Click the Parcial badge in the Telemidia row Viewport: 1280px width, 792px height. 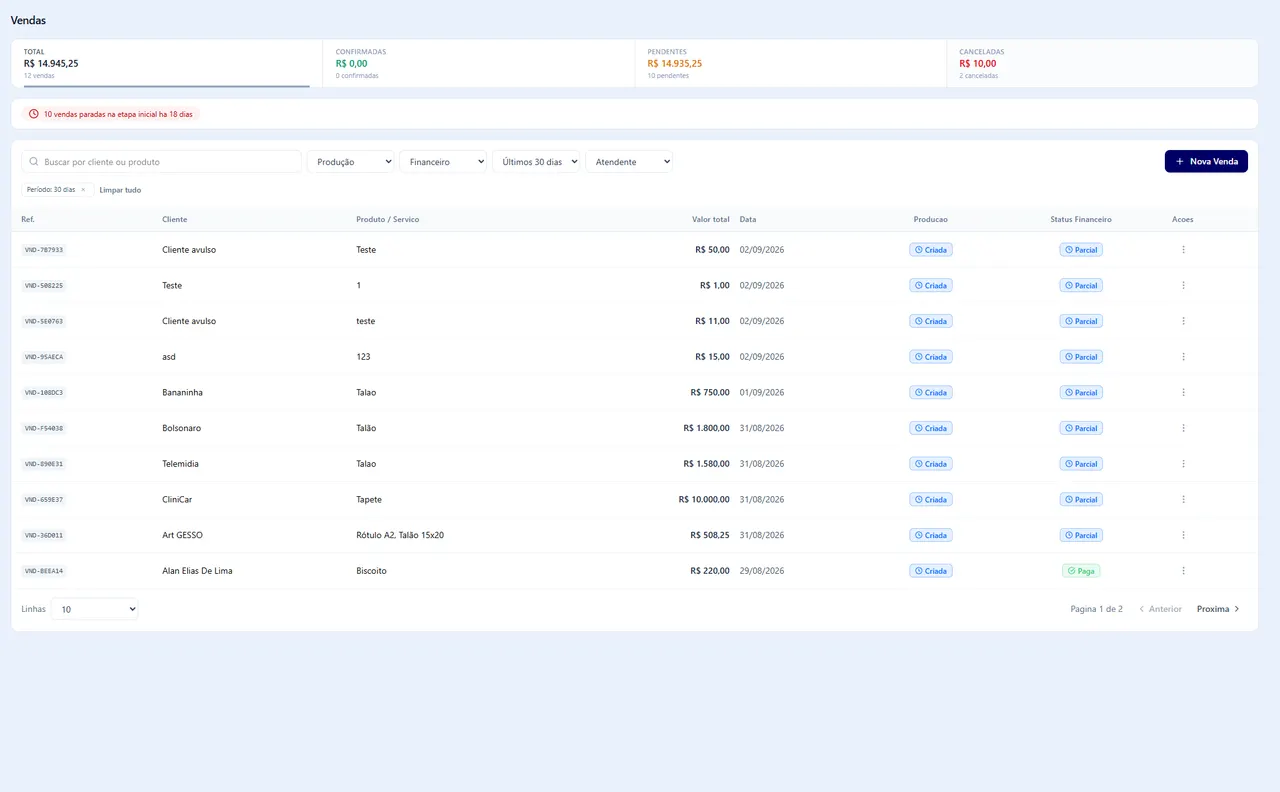[1081, 464]
